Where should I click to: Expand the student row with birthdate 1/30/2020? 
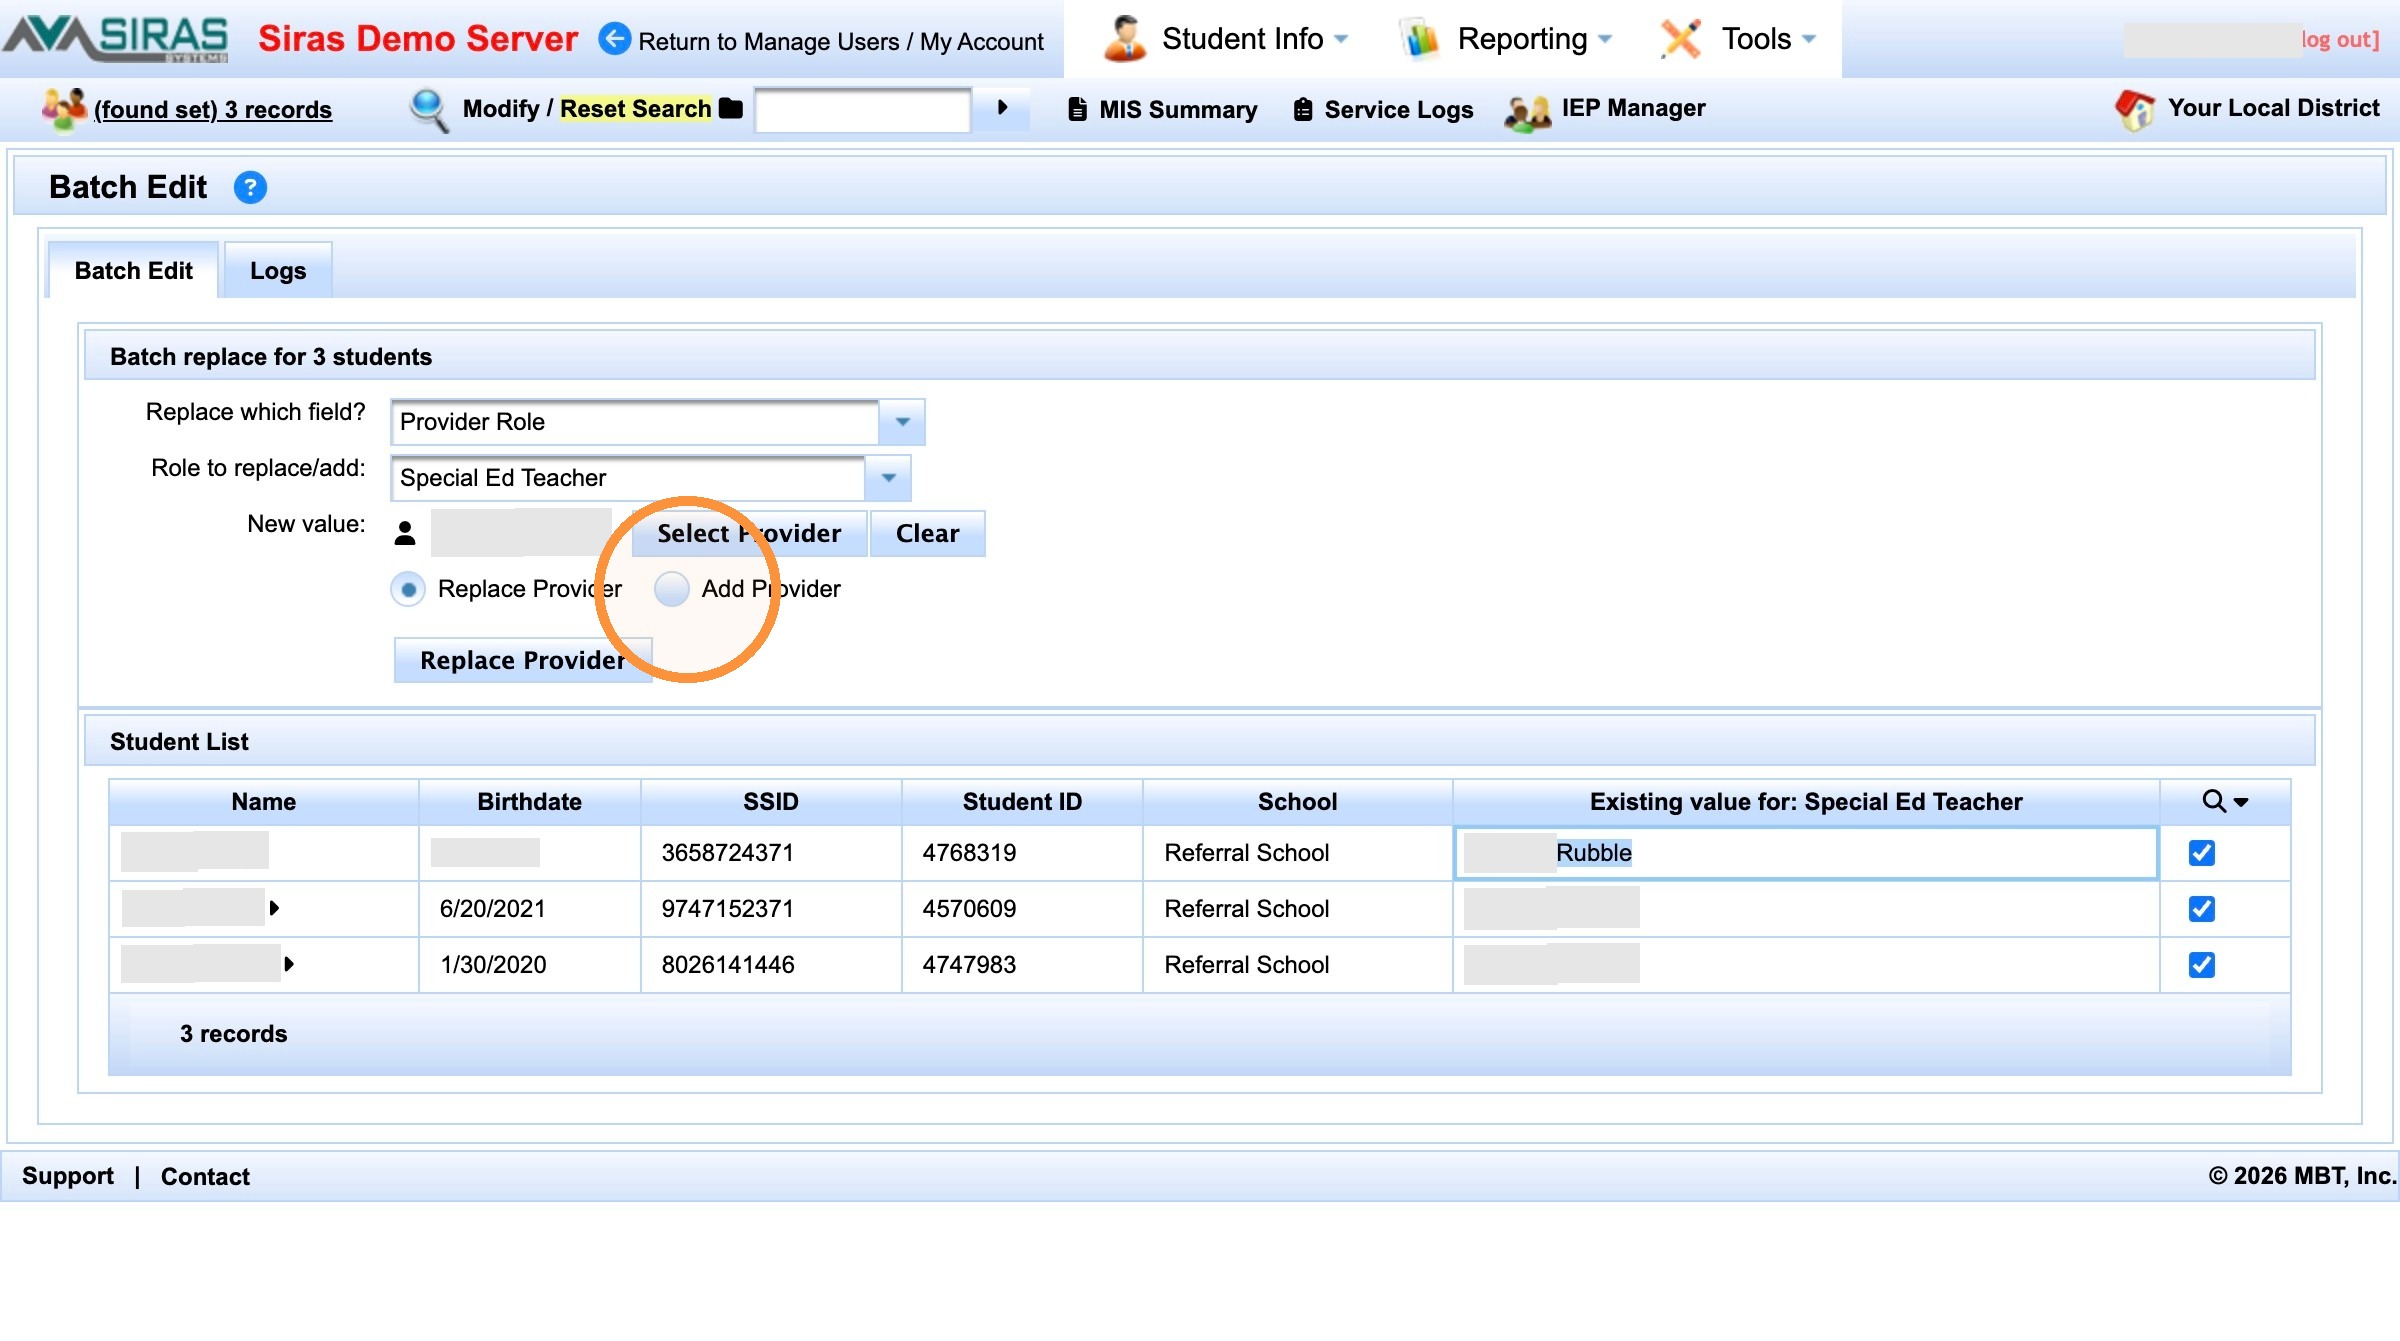coord(289,964)
